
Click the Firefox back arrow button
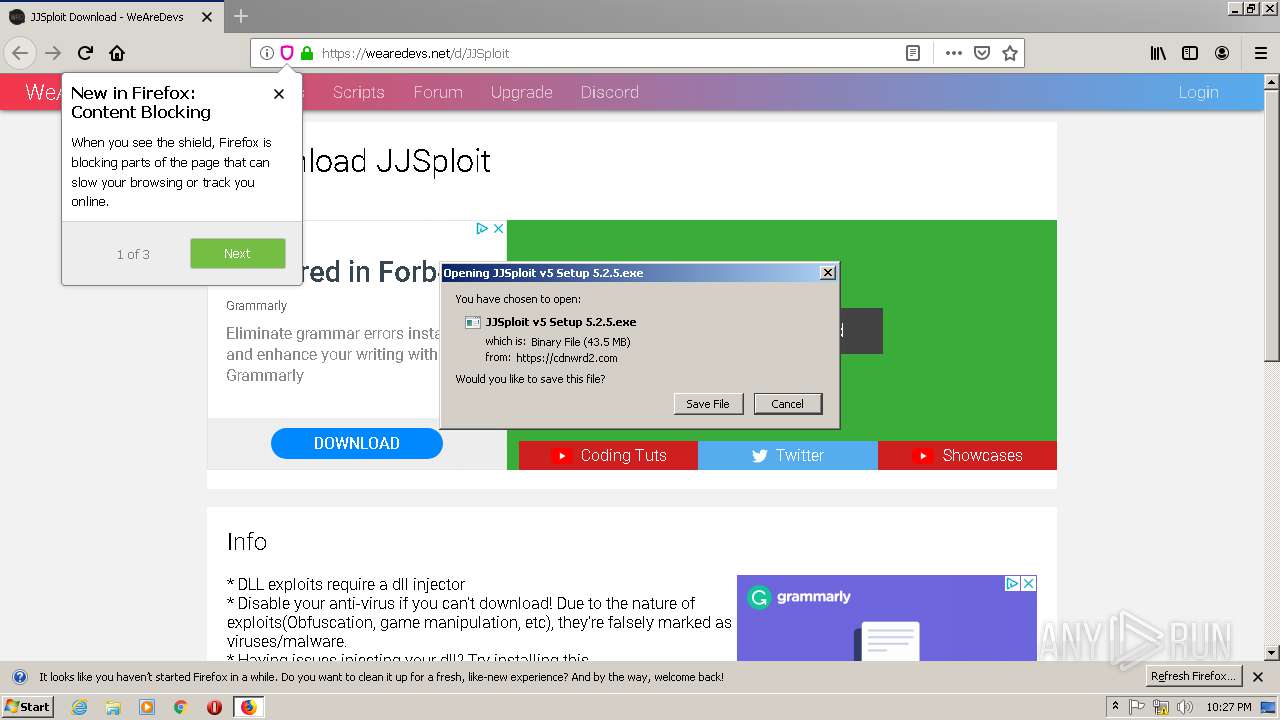coord(20,53)
